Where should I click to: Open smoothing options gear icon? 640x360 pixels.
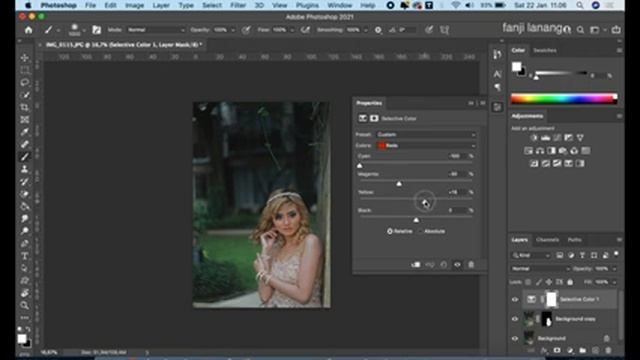[378, 30]
